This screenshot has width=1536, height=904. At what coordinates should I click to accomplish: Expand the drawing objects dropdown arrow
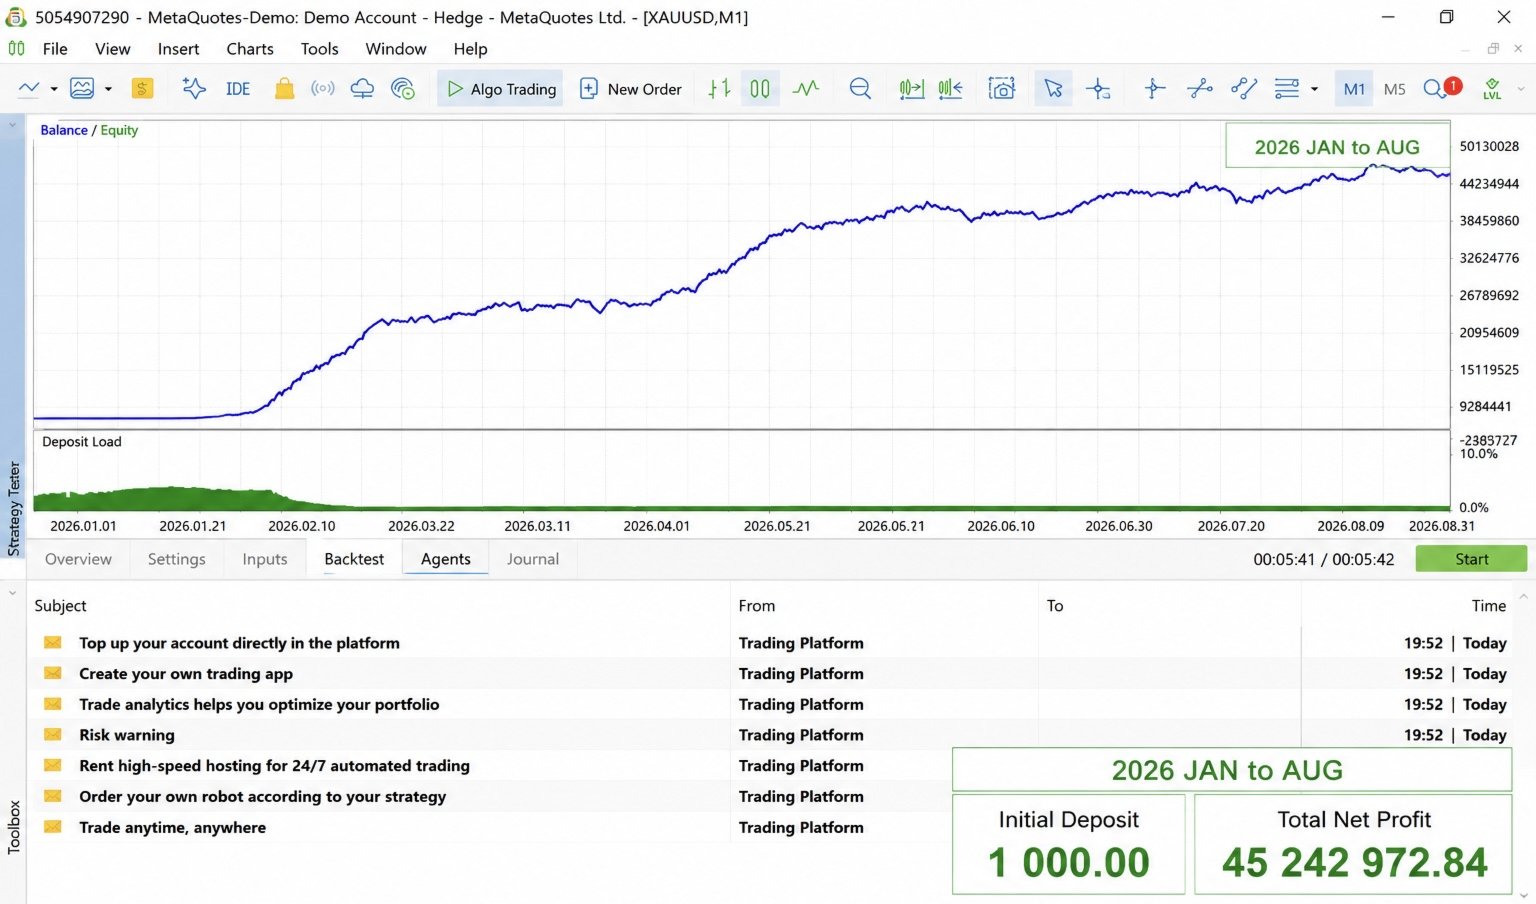(x=1314, y=89)
